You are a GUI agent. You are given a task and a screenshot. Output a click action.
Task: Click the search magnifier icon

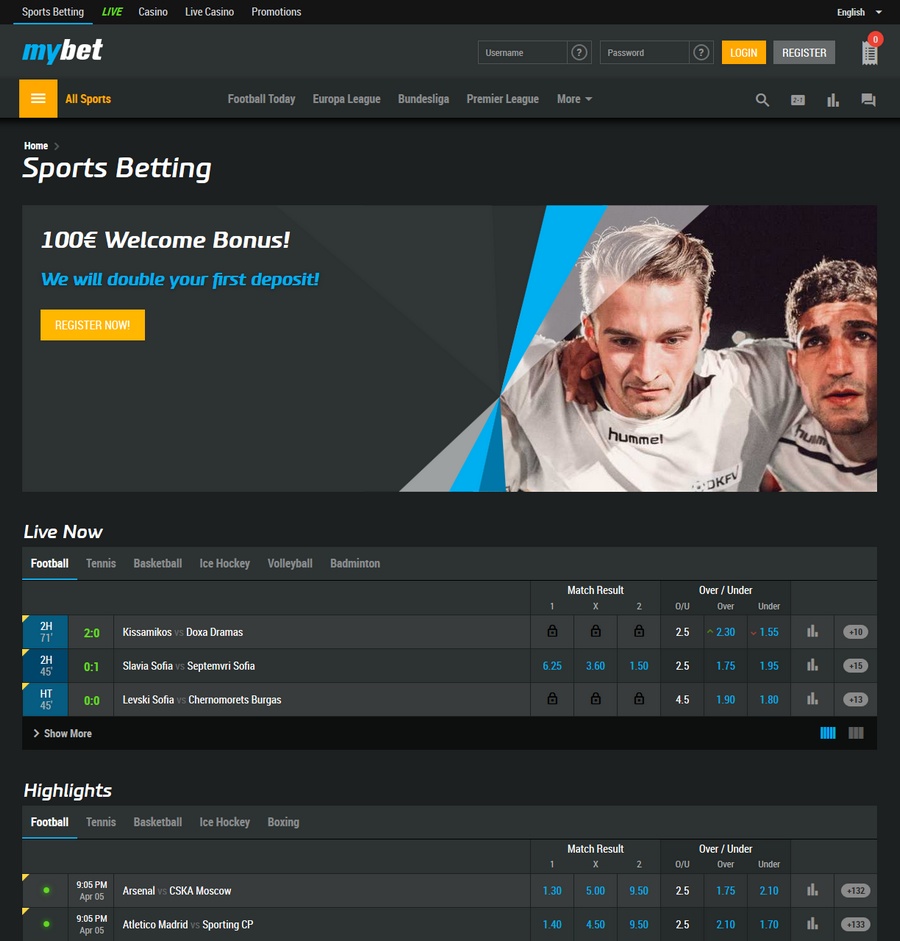(x=762, y=100)
